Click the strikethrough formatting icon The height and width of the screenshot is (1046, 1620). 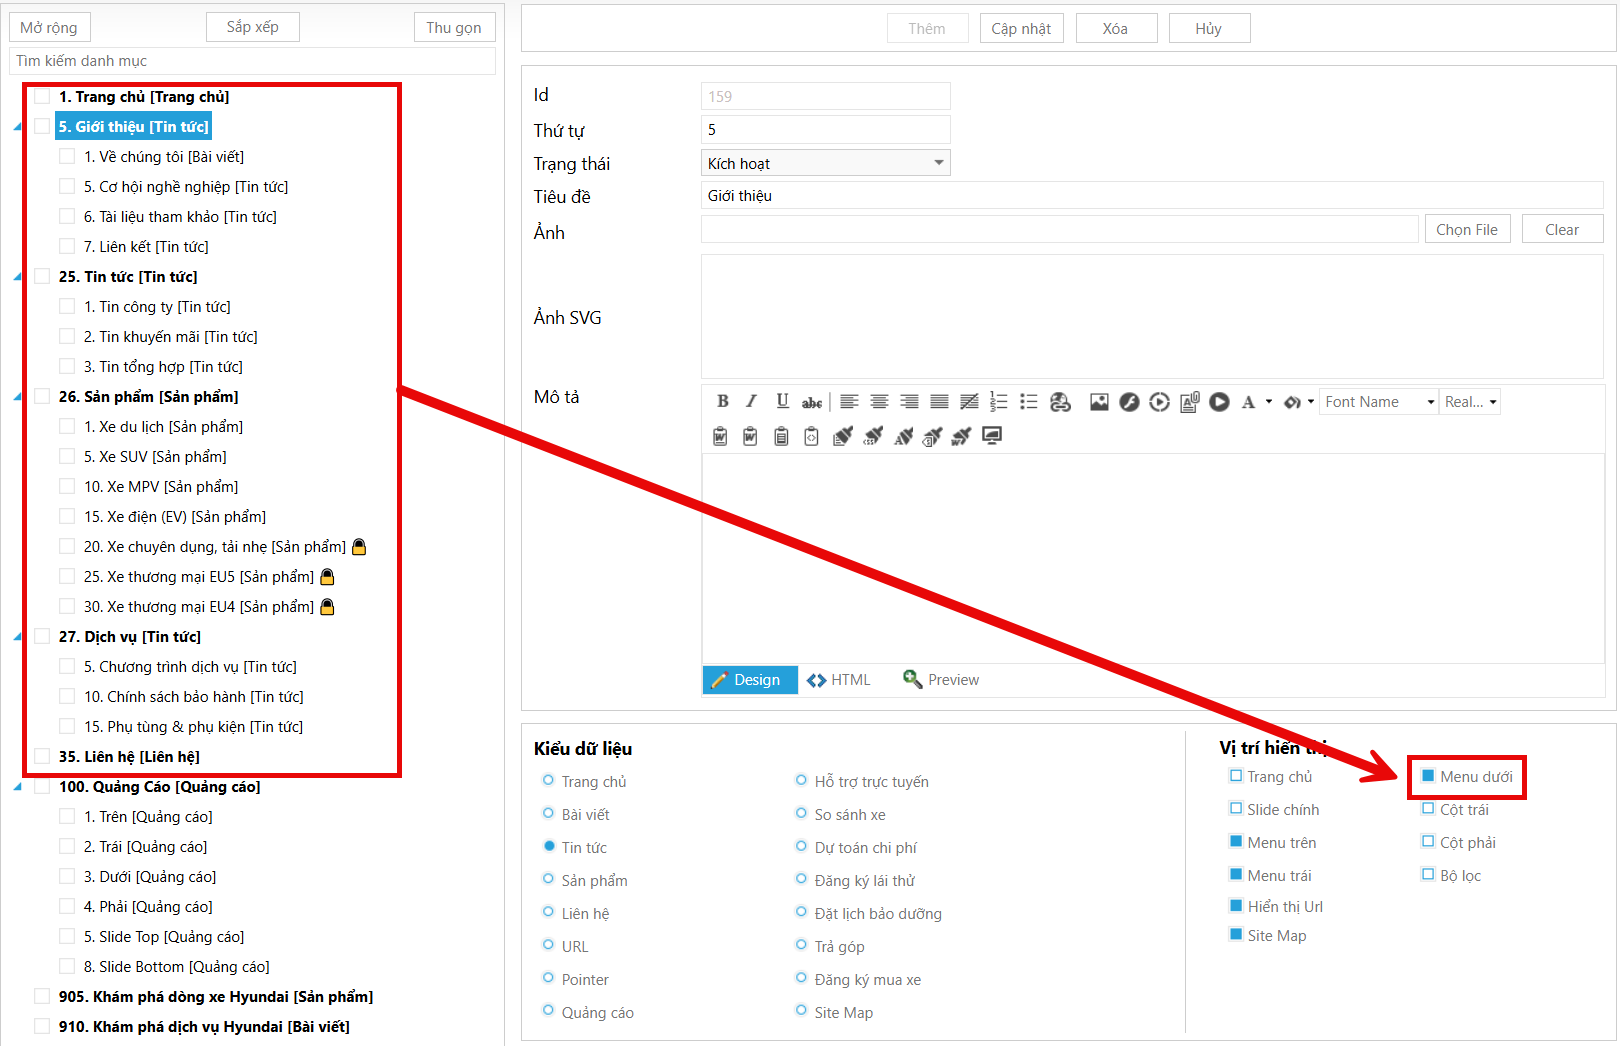pos(812,402)
